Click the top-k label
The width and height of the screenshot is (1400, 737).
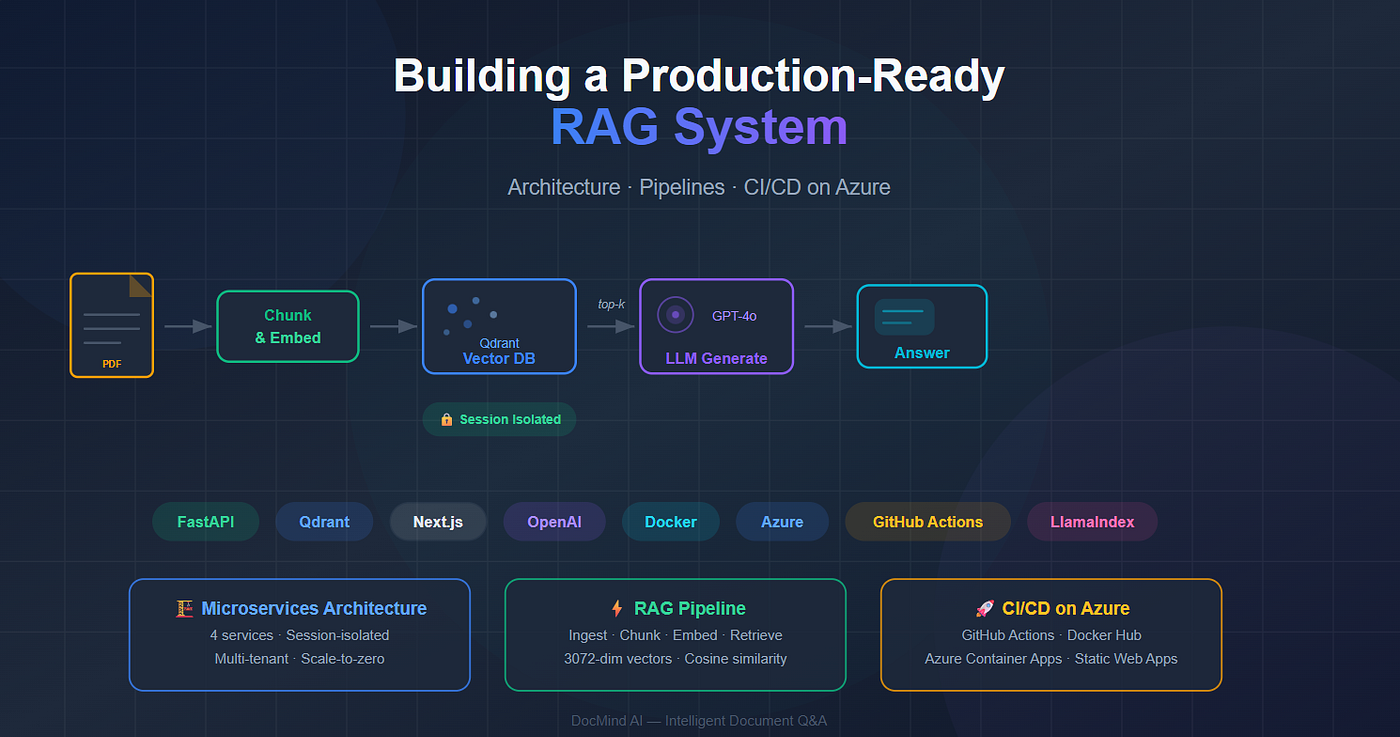pyautogui.click(x=611, y=304)
